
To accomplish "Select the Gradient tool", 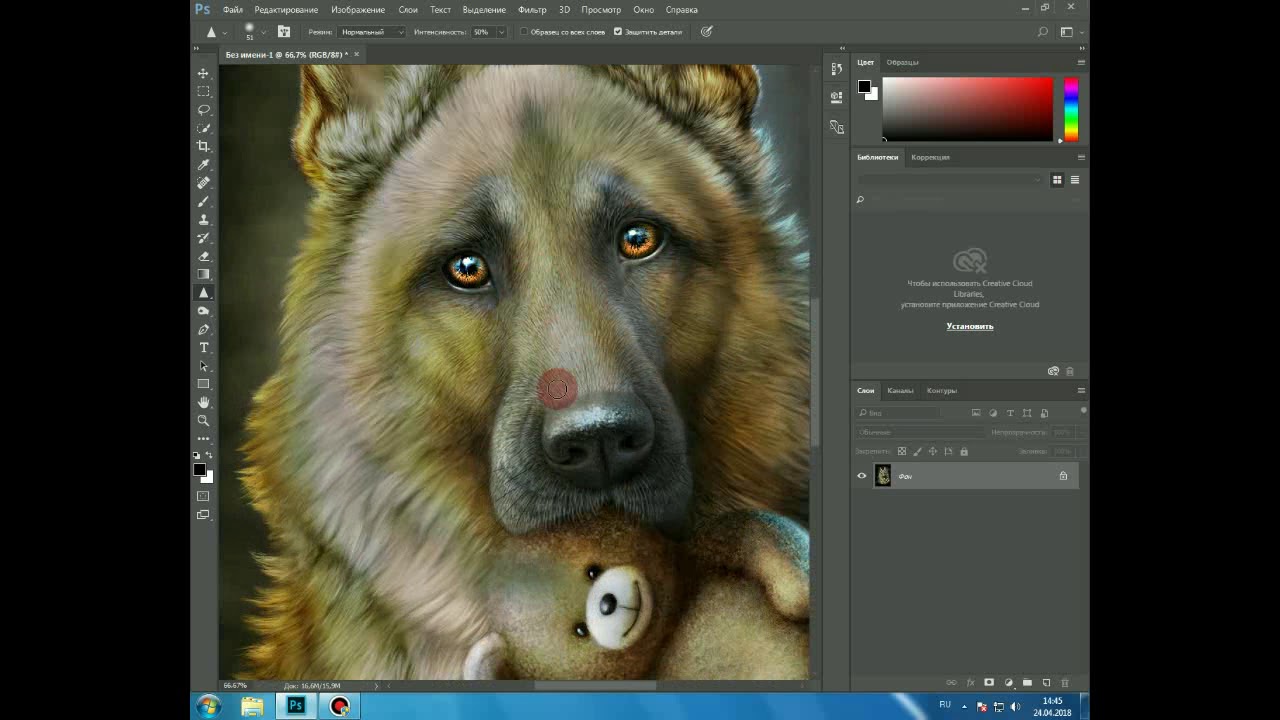I will 203,274.
